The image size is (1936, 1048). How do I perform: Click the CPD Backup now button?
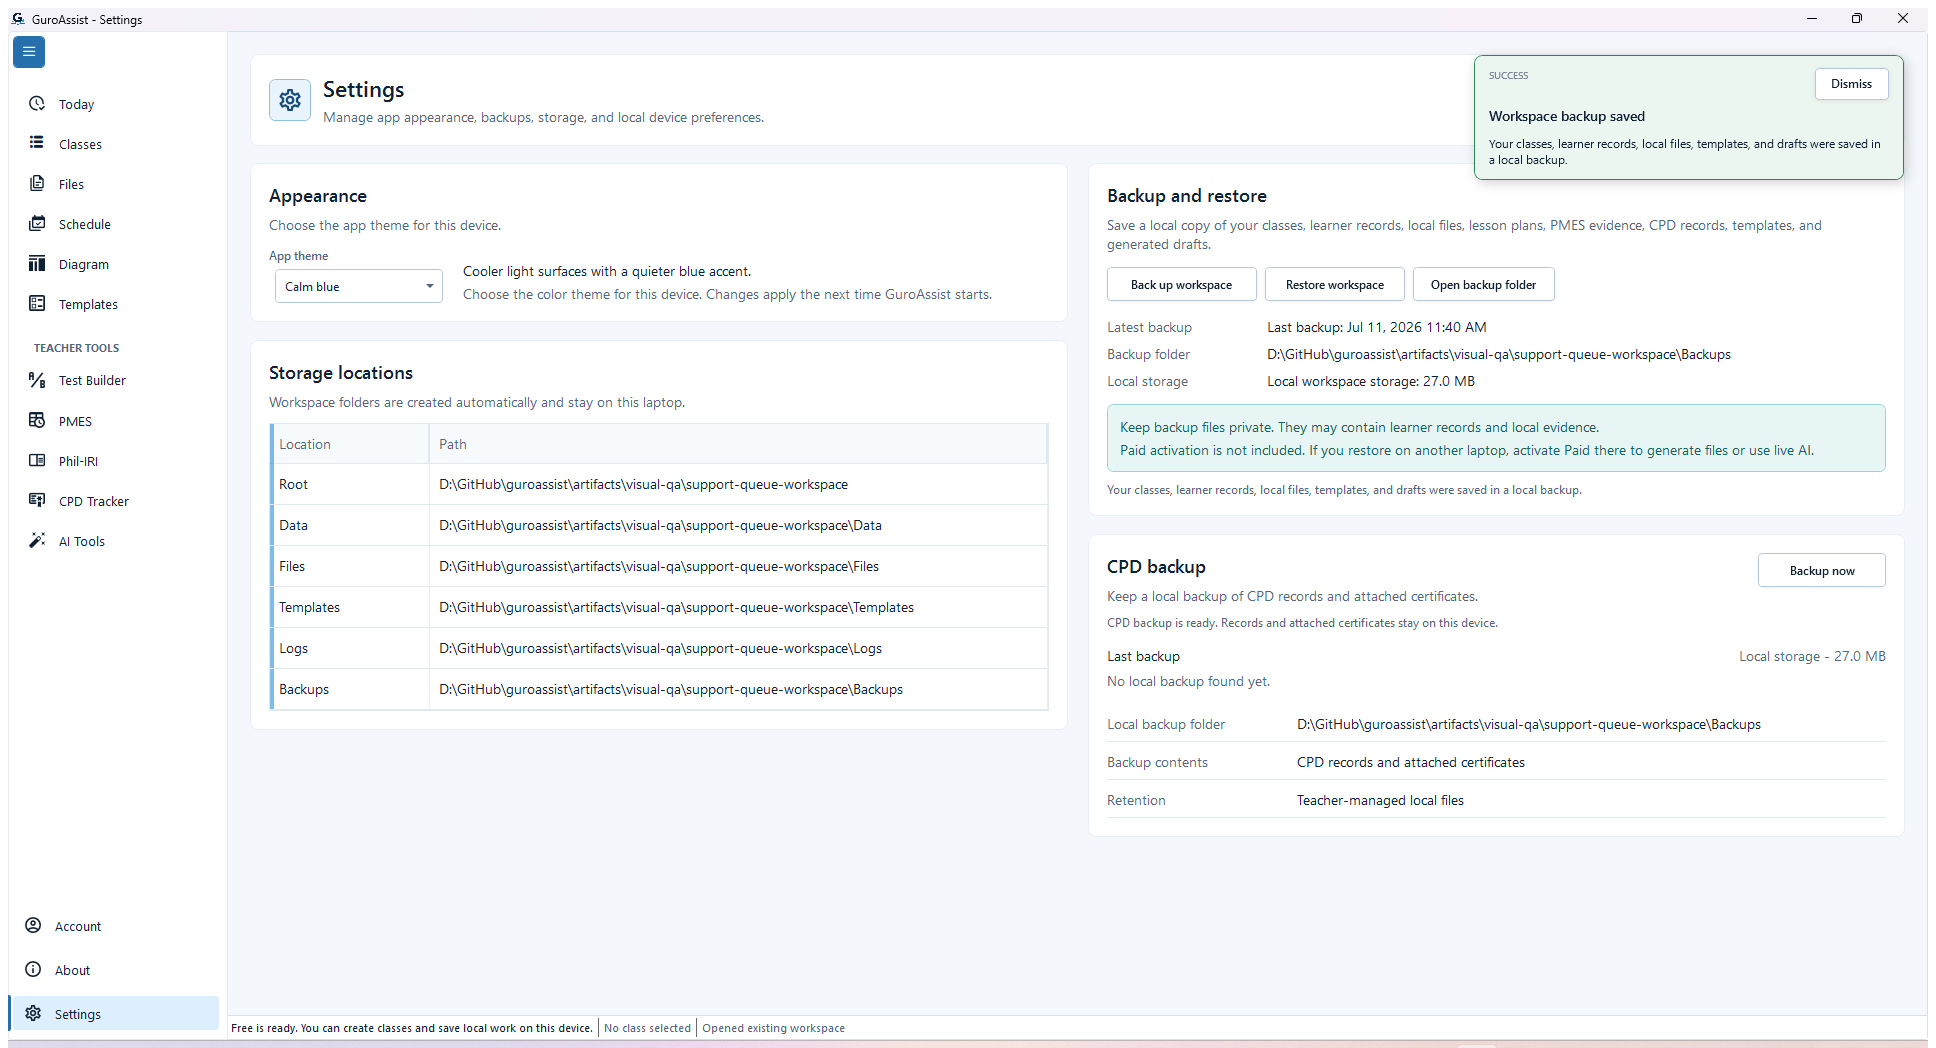[x=1821, y=570]
